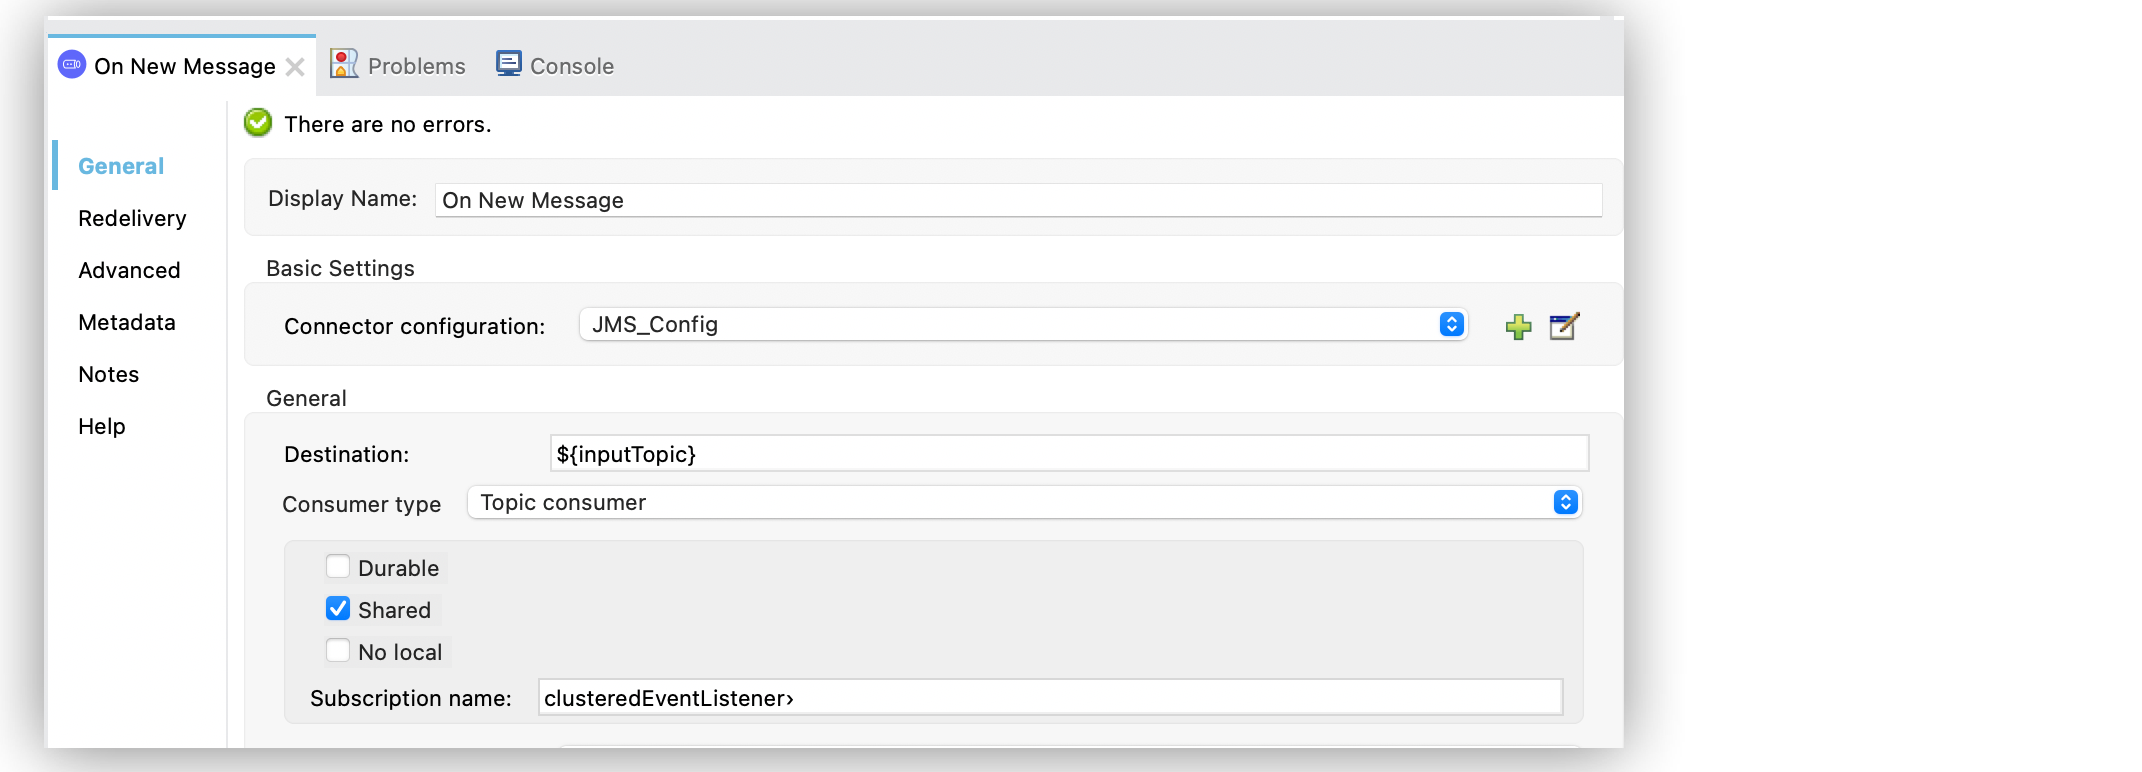Open the Connector configuration dropdown
Screen dimensions: 2142x772
[1022, 325]
